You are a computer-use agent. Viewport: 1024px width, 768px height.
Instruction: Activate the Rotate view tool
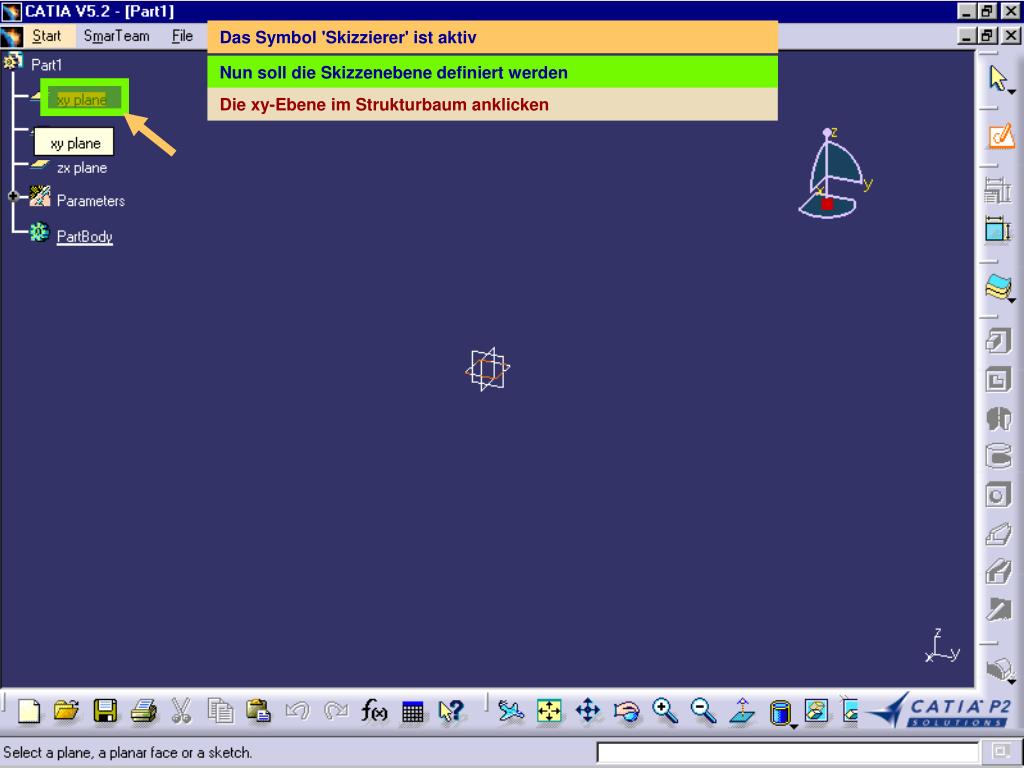[626, 711]
